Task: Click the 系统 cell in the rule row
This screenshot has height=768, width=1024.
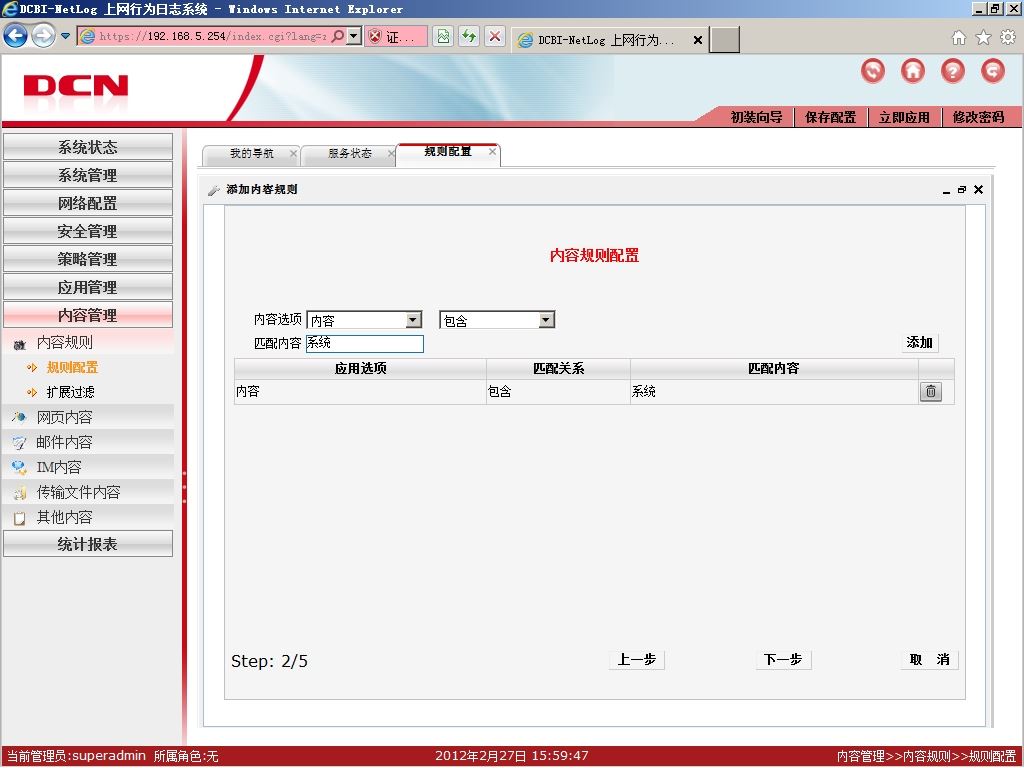Action: [775, 392]
